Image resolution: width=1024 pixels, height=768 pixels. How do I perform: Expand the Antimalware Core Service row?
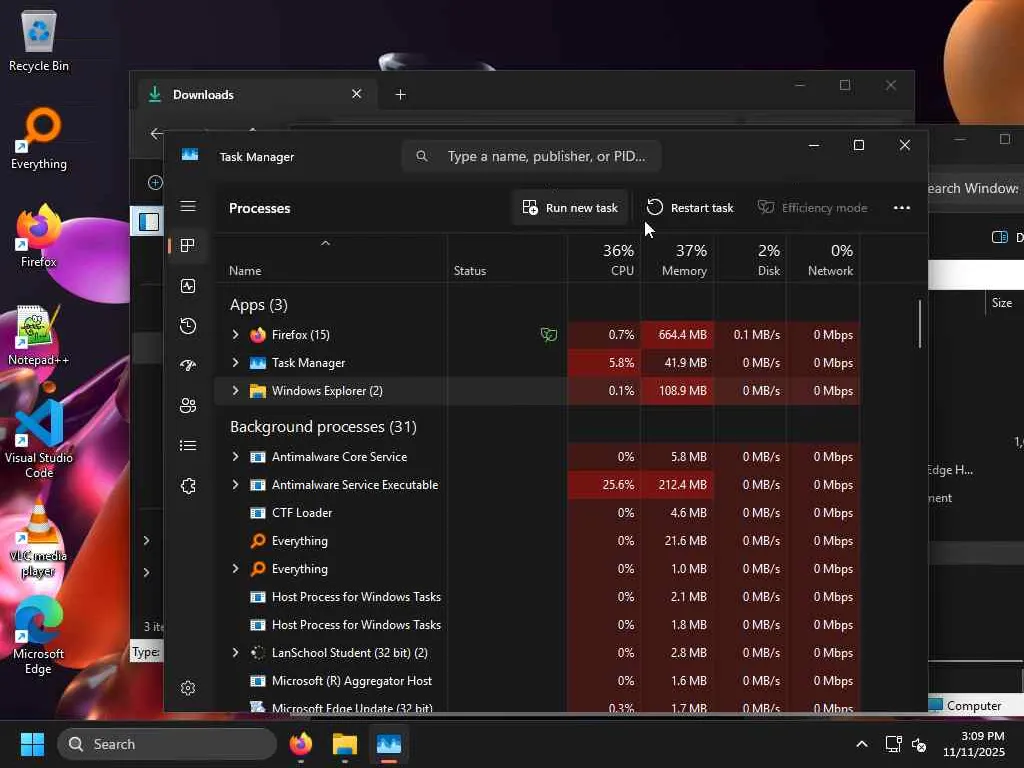pos(235,456)
